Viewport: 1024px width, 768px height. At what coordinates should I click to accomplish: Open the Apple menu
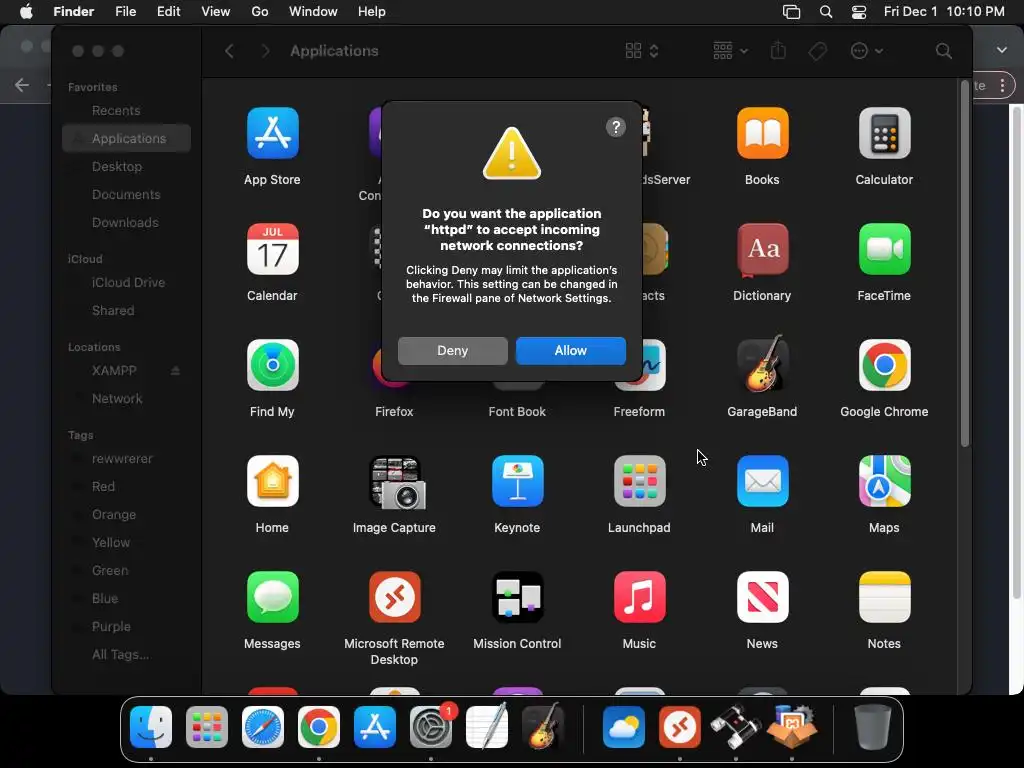[26, 12]
